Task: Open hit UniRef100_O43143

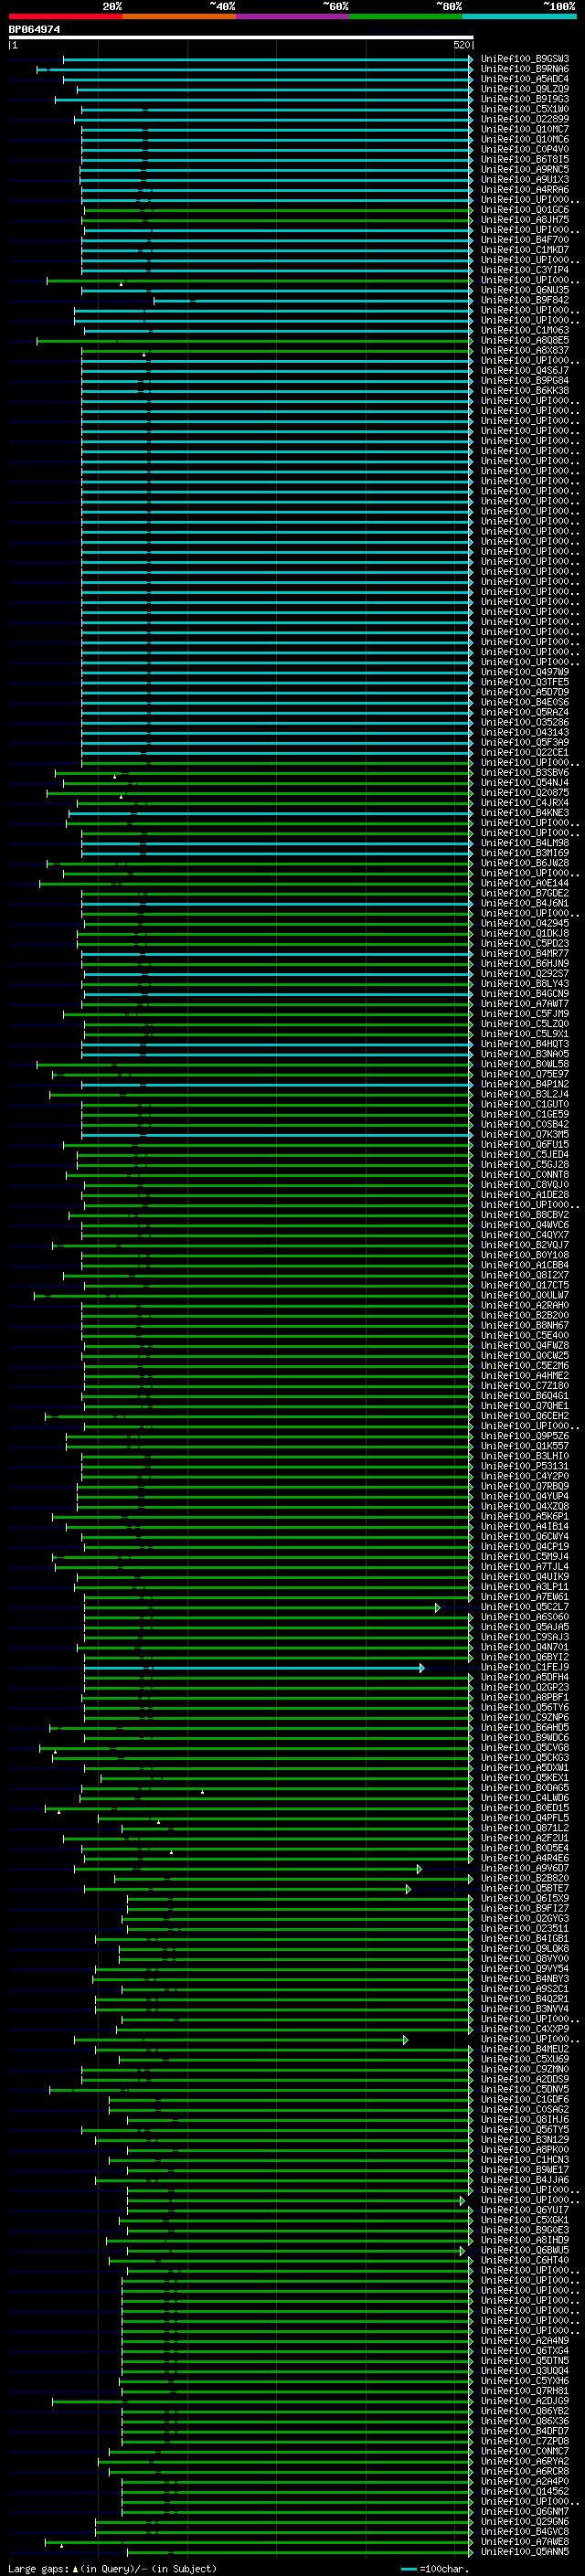Action: pyautogui.click(x=525, y=732)
